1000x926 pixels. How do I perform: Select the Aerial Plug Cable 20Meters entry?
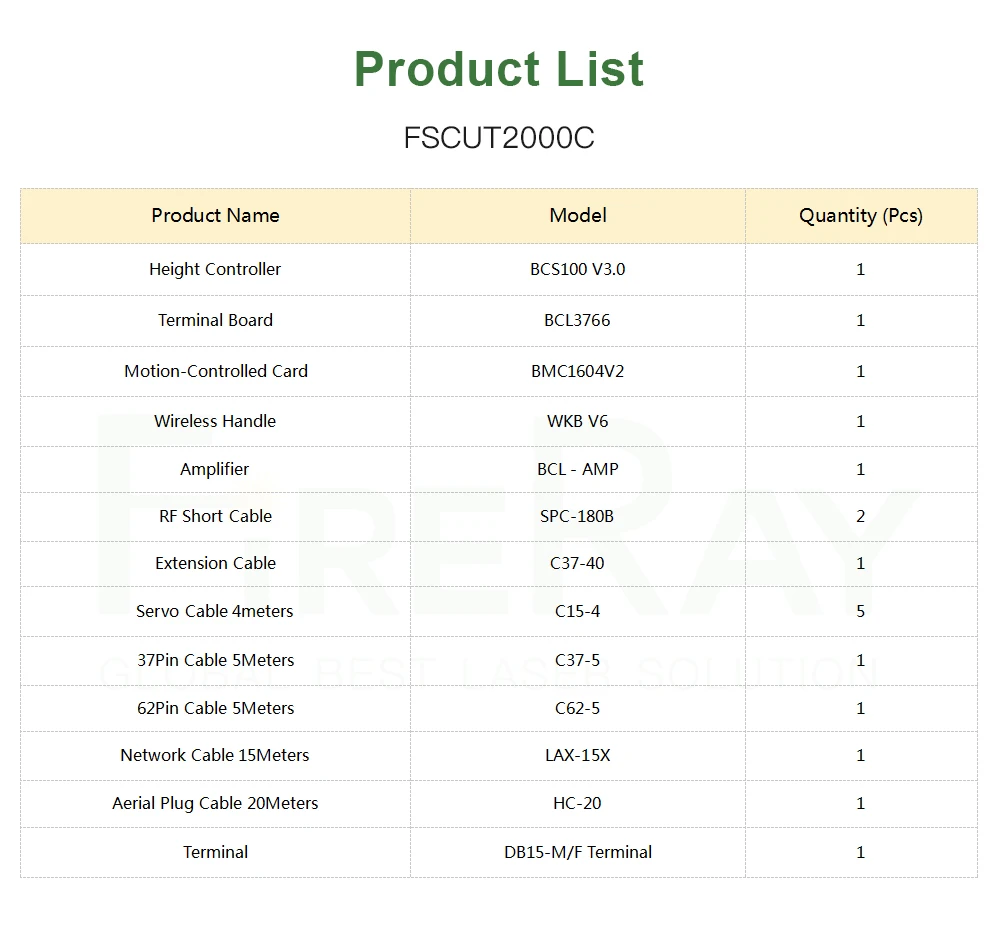(215, 803)
